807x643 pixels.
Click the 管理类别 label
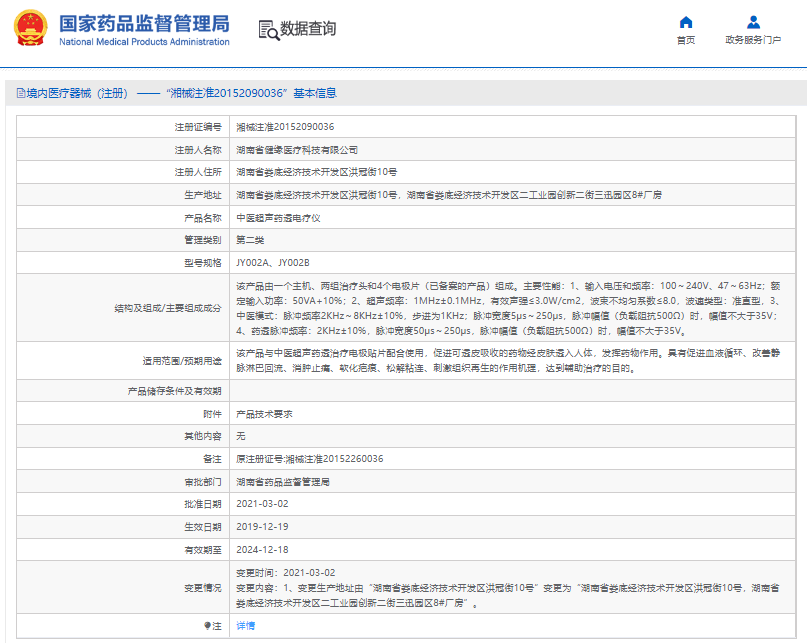(203, 240)
